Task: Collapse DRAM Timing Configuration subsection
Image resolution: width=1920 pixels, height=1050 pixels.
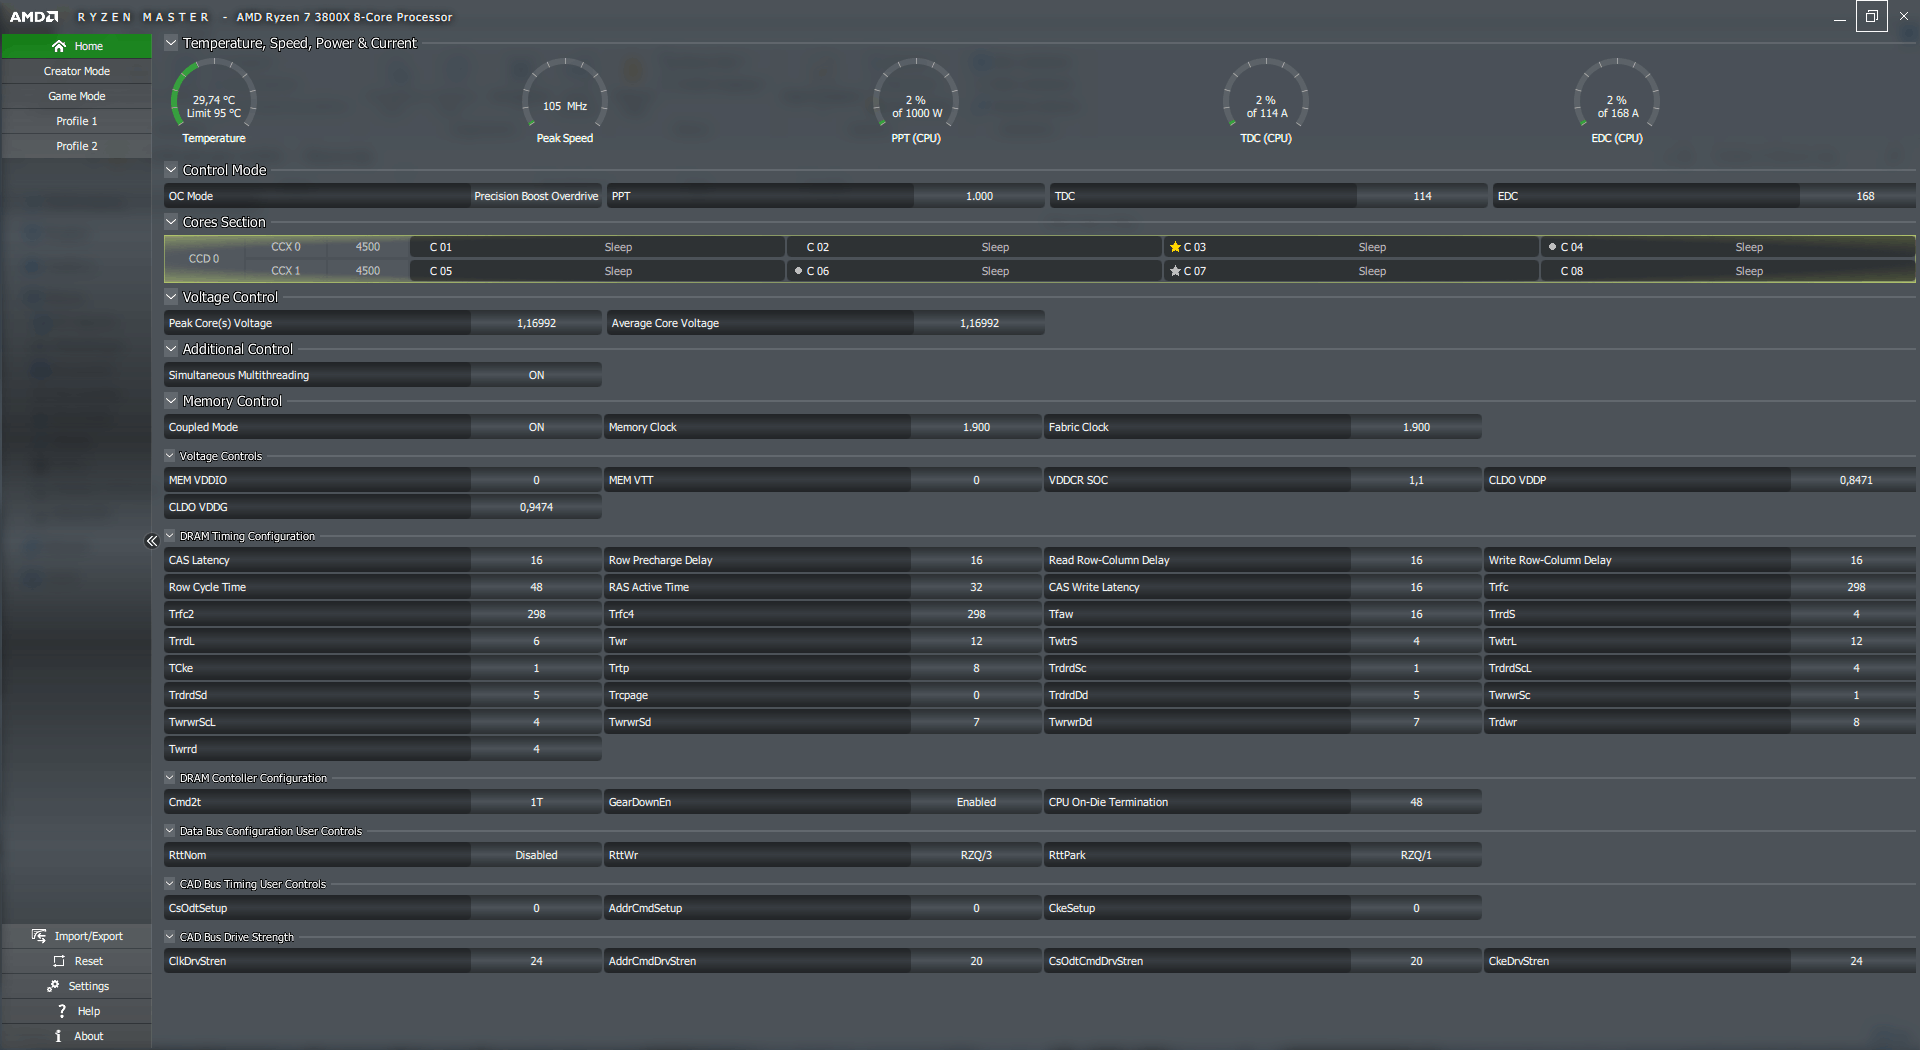Action: (x=170, y=536)
